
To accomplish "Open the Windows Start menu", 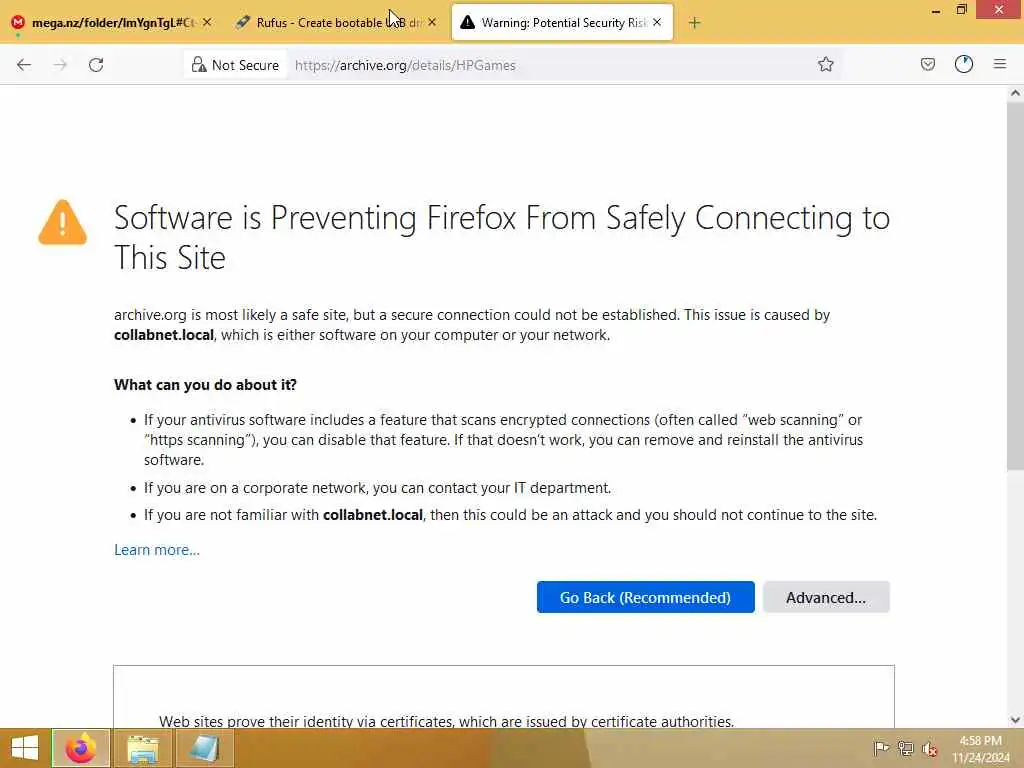I will [25, 748].
